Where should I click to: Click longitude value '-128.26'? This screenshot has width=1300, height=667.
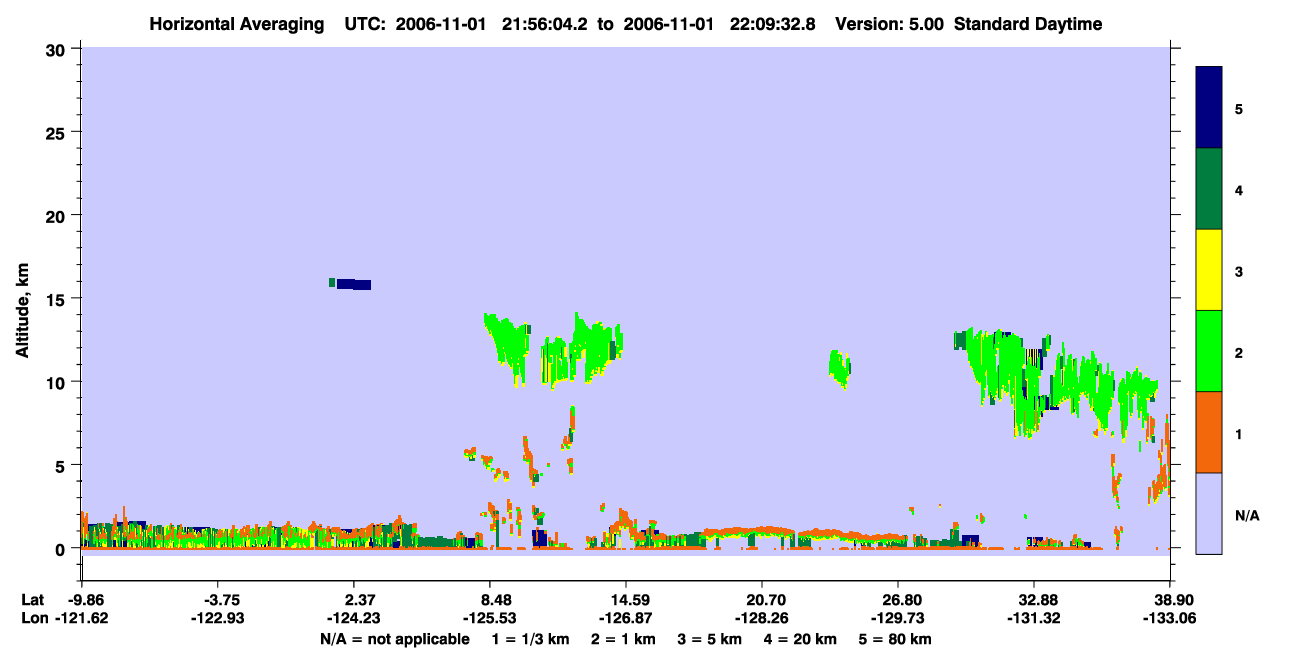762,618
